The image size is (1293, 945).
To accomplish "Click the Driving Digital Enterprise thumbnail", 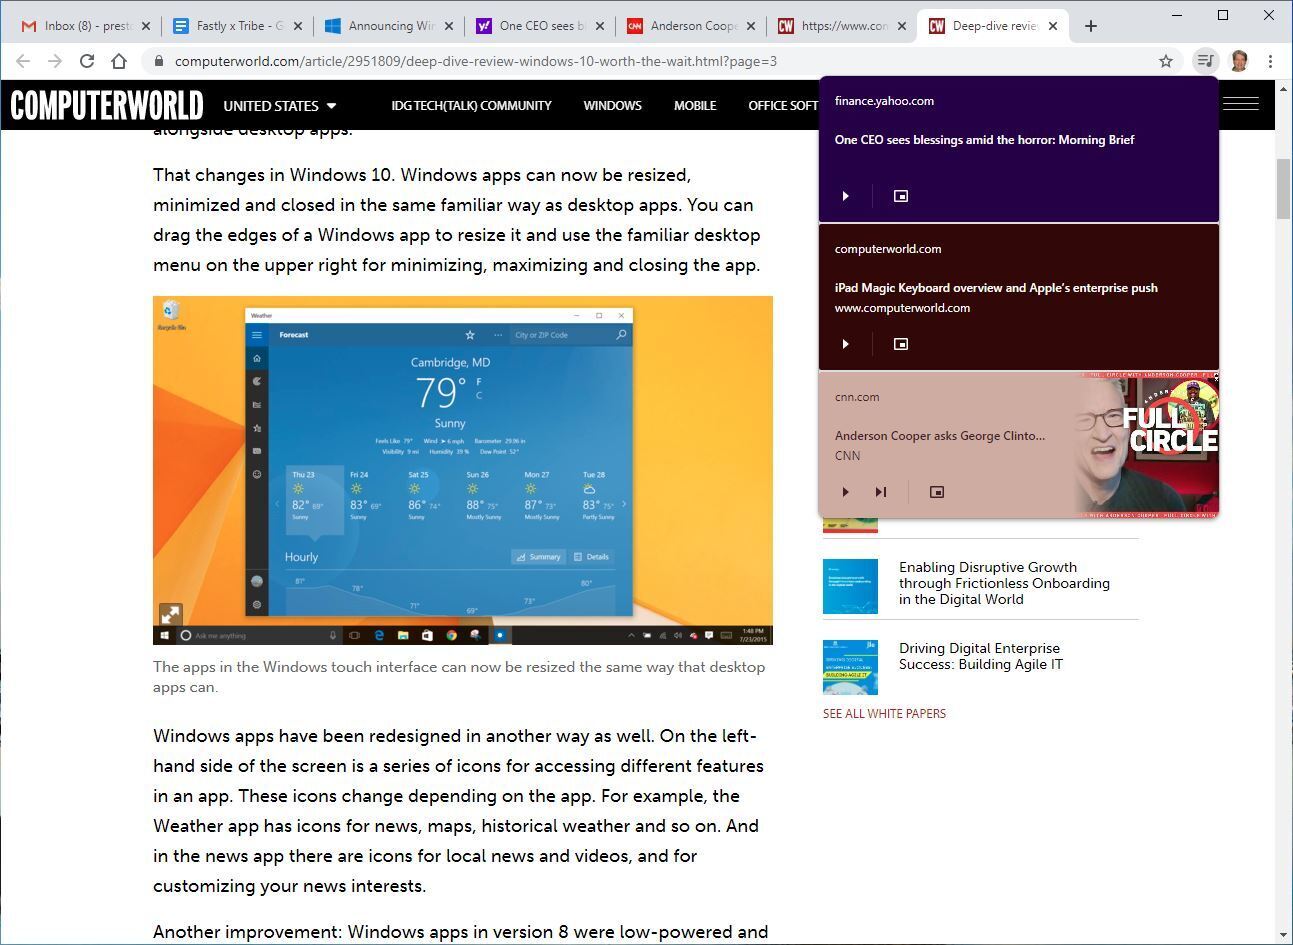I will (x=850, y=667).
